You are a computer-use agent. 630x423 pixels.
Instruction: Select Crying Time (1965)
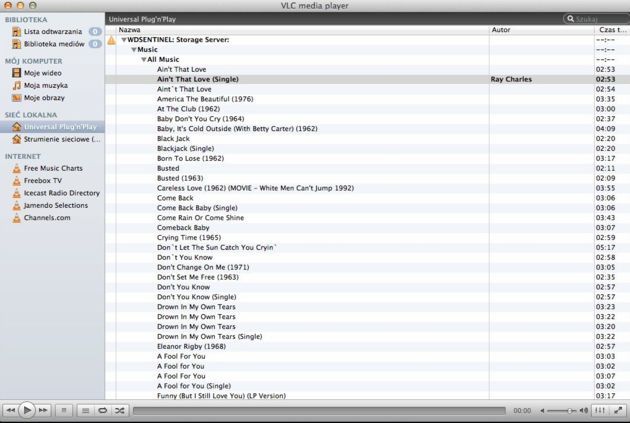click(x=189, y=237)
